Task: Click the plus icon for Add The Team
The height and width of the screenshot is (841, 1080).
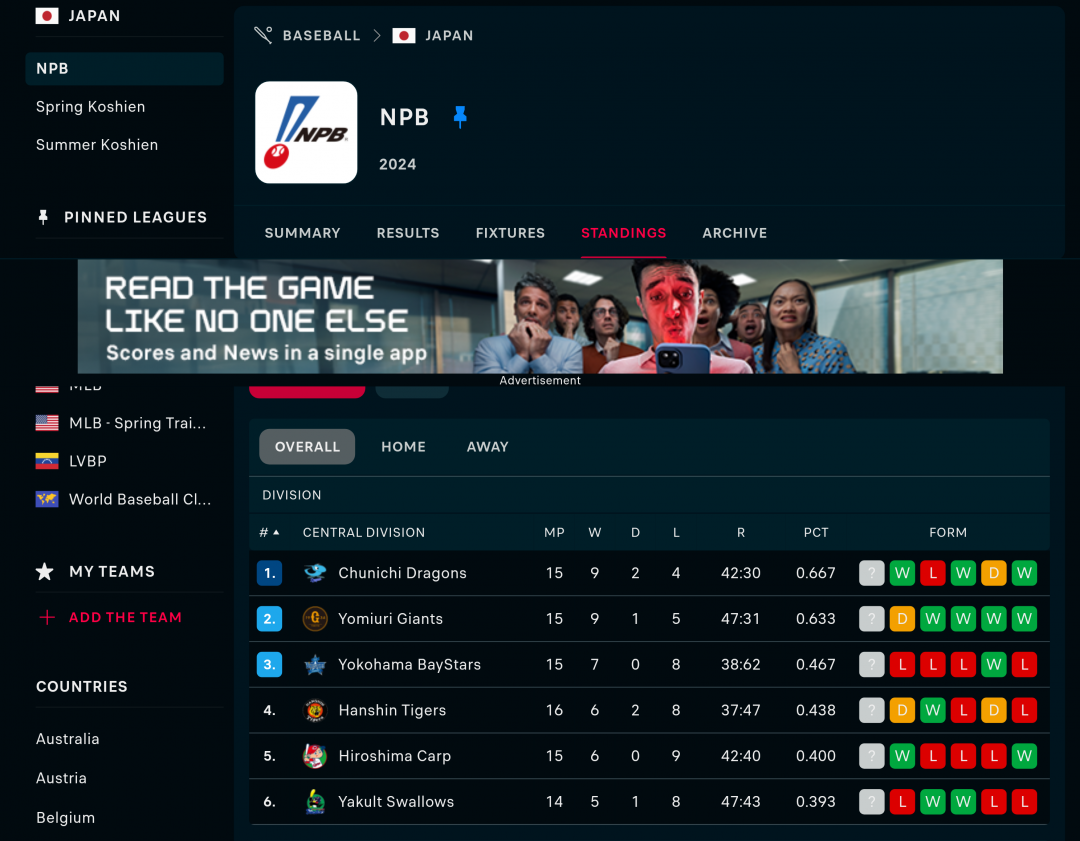Action: 47,618
